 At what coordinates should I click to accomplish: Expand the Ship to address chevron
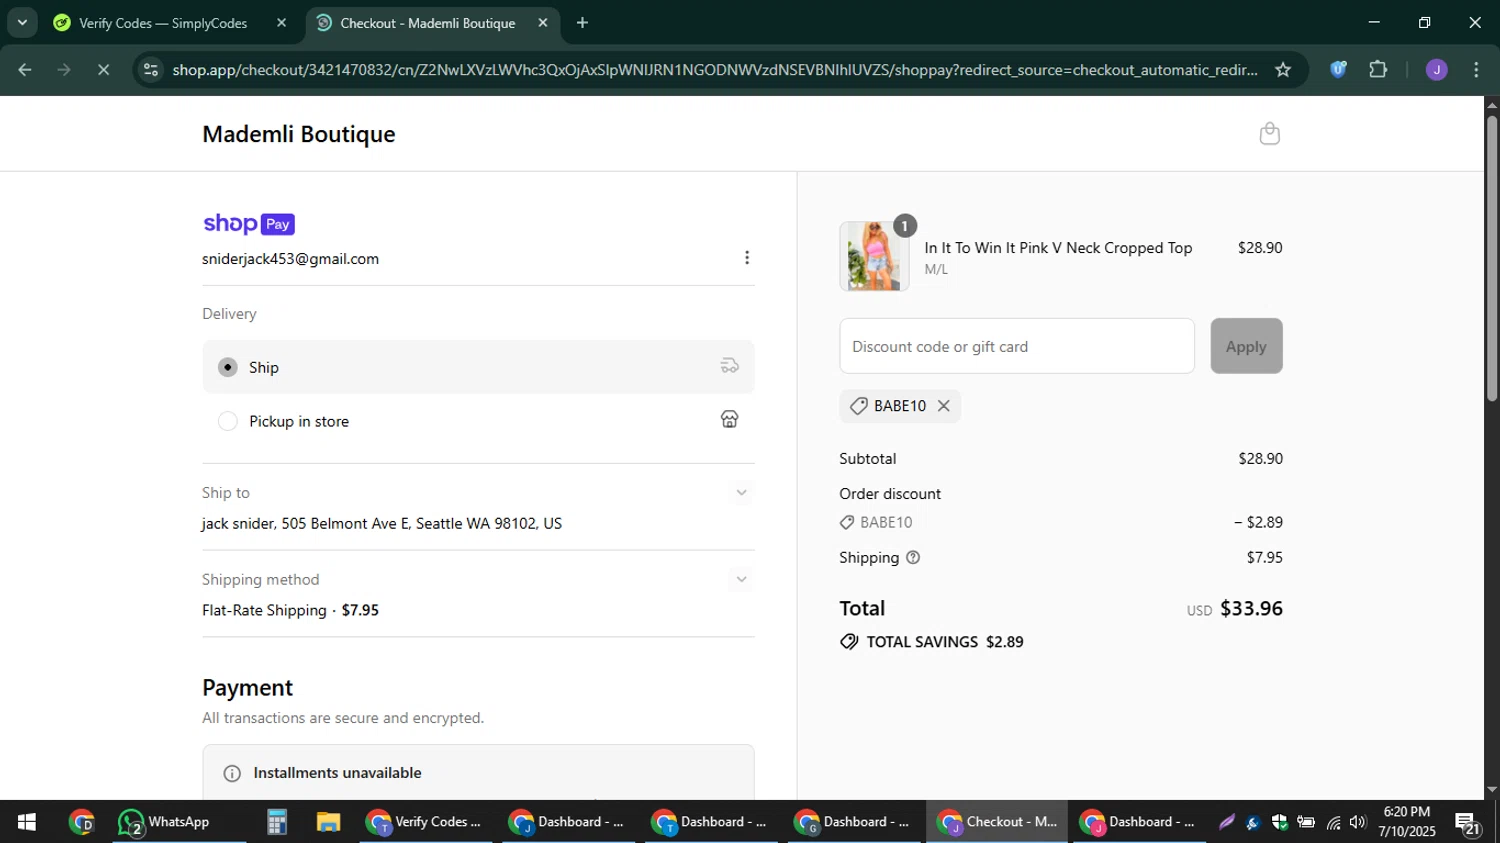741,492
